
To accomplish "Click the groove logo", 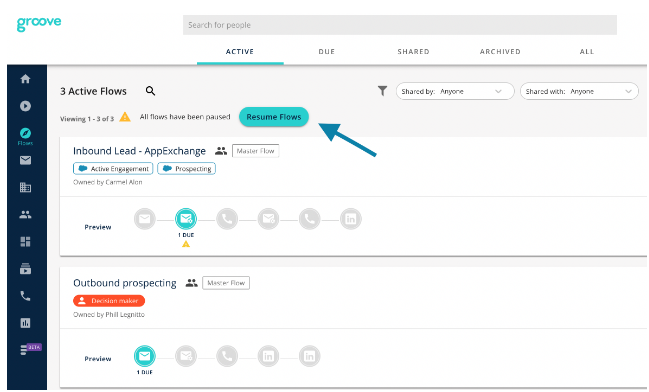I will [x=39, y=23].
